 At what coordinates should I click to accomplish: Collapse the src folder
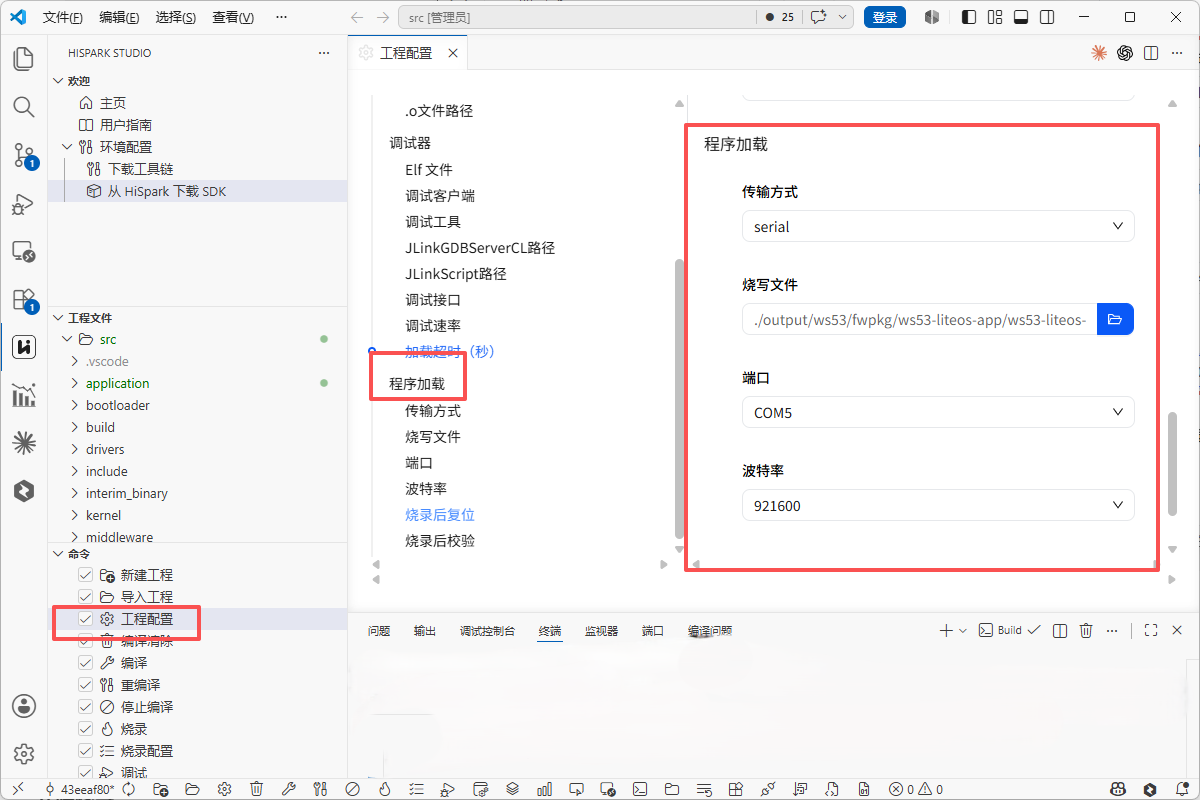(67, 339)
